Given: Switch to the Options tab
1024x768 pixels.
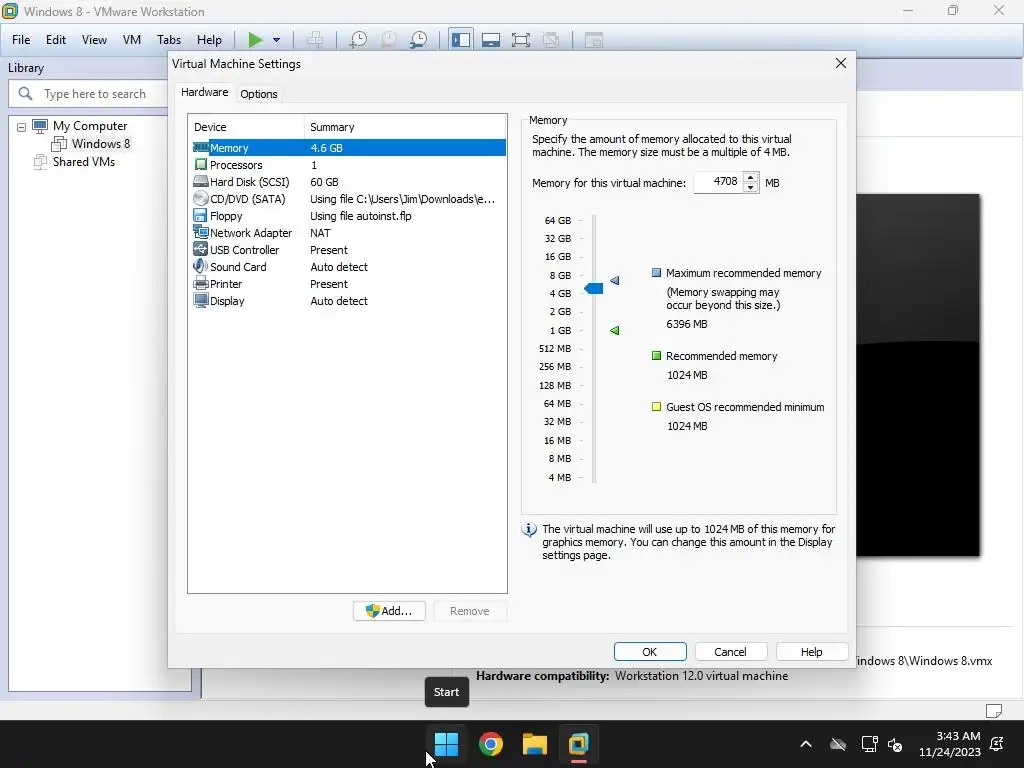Looking at the screenshot, I should coord(259,94).
